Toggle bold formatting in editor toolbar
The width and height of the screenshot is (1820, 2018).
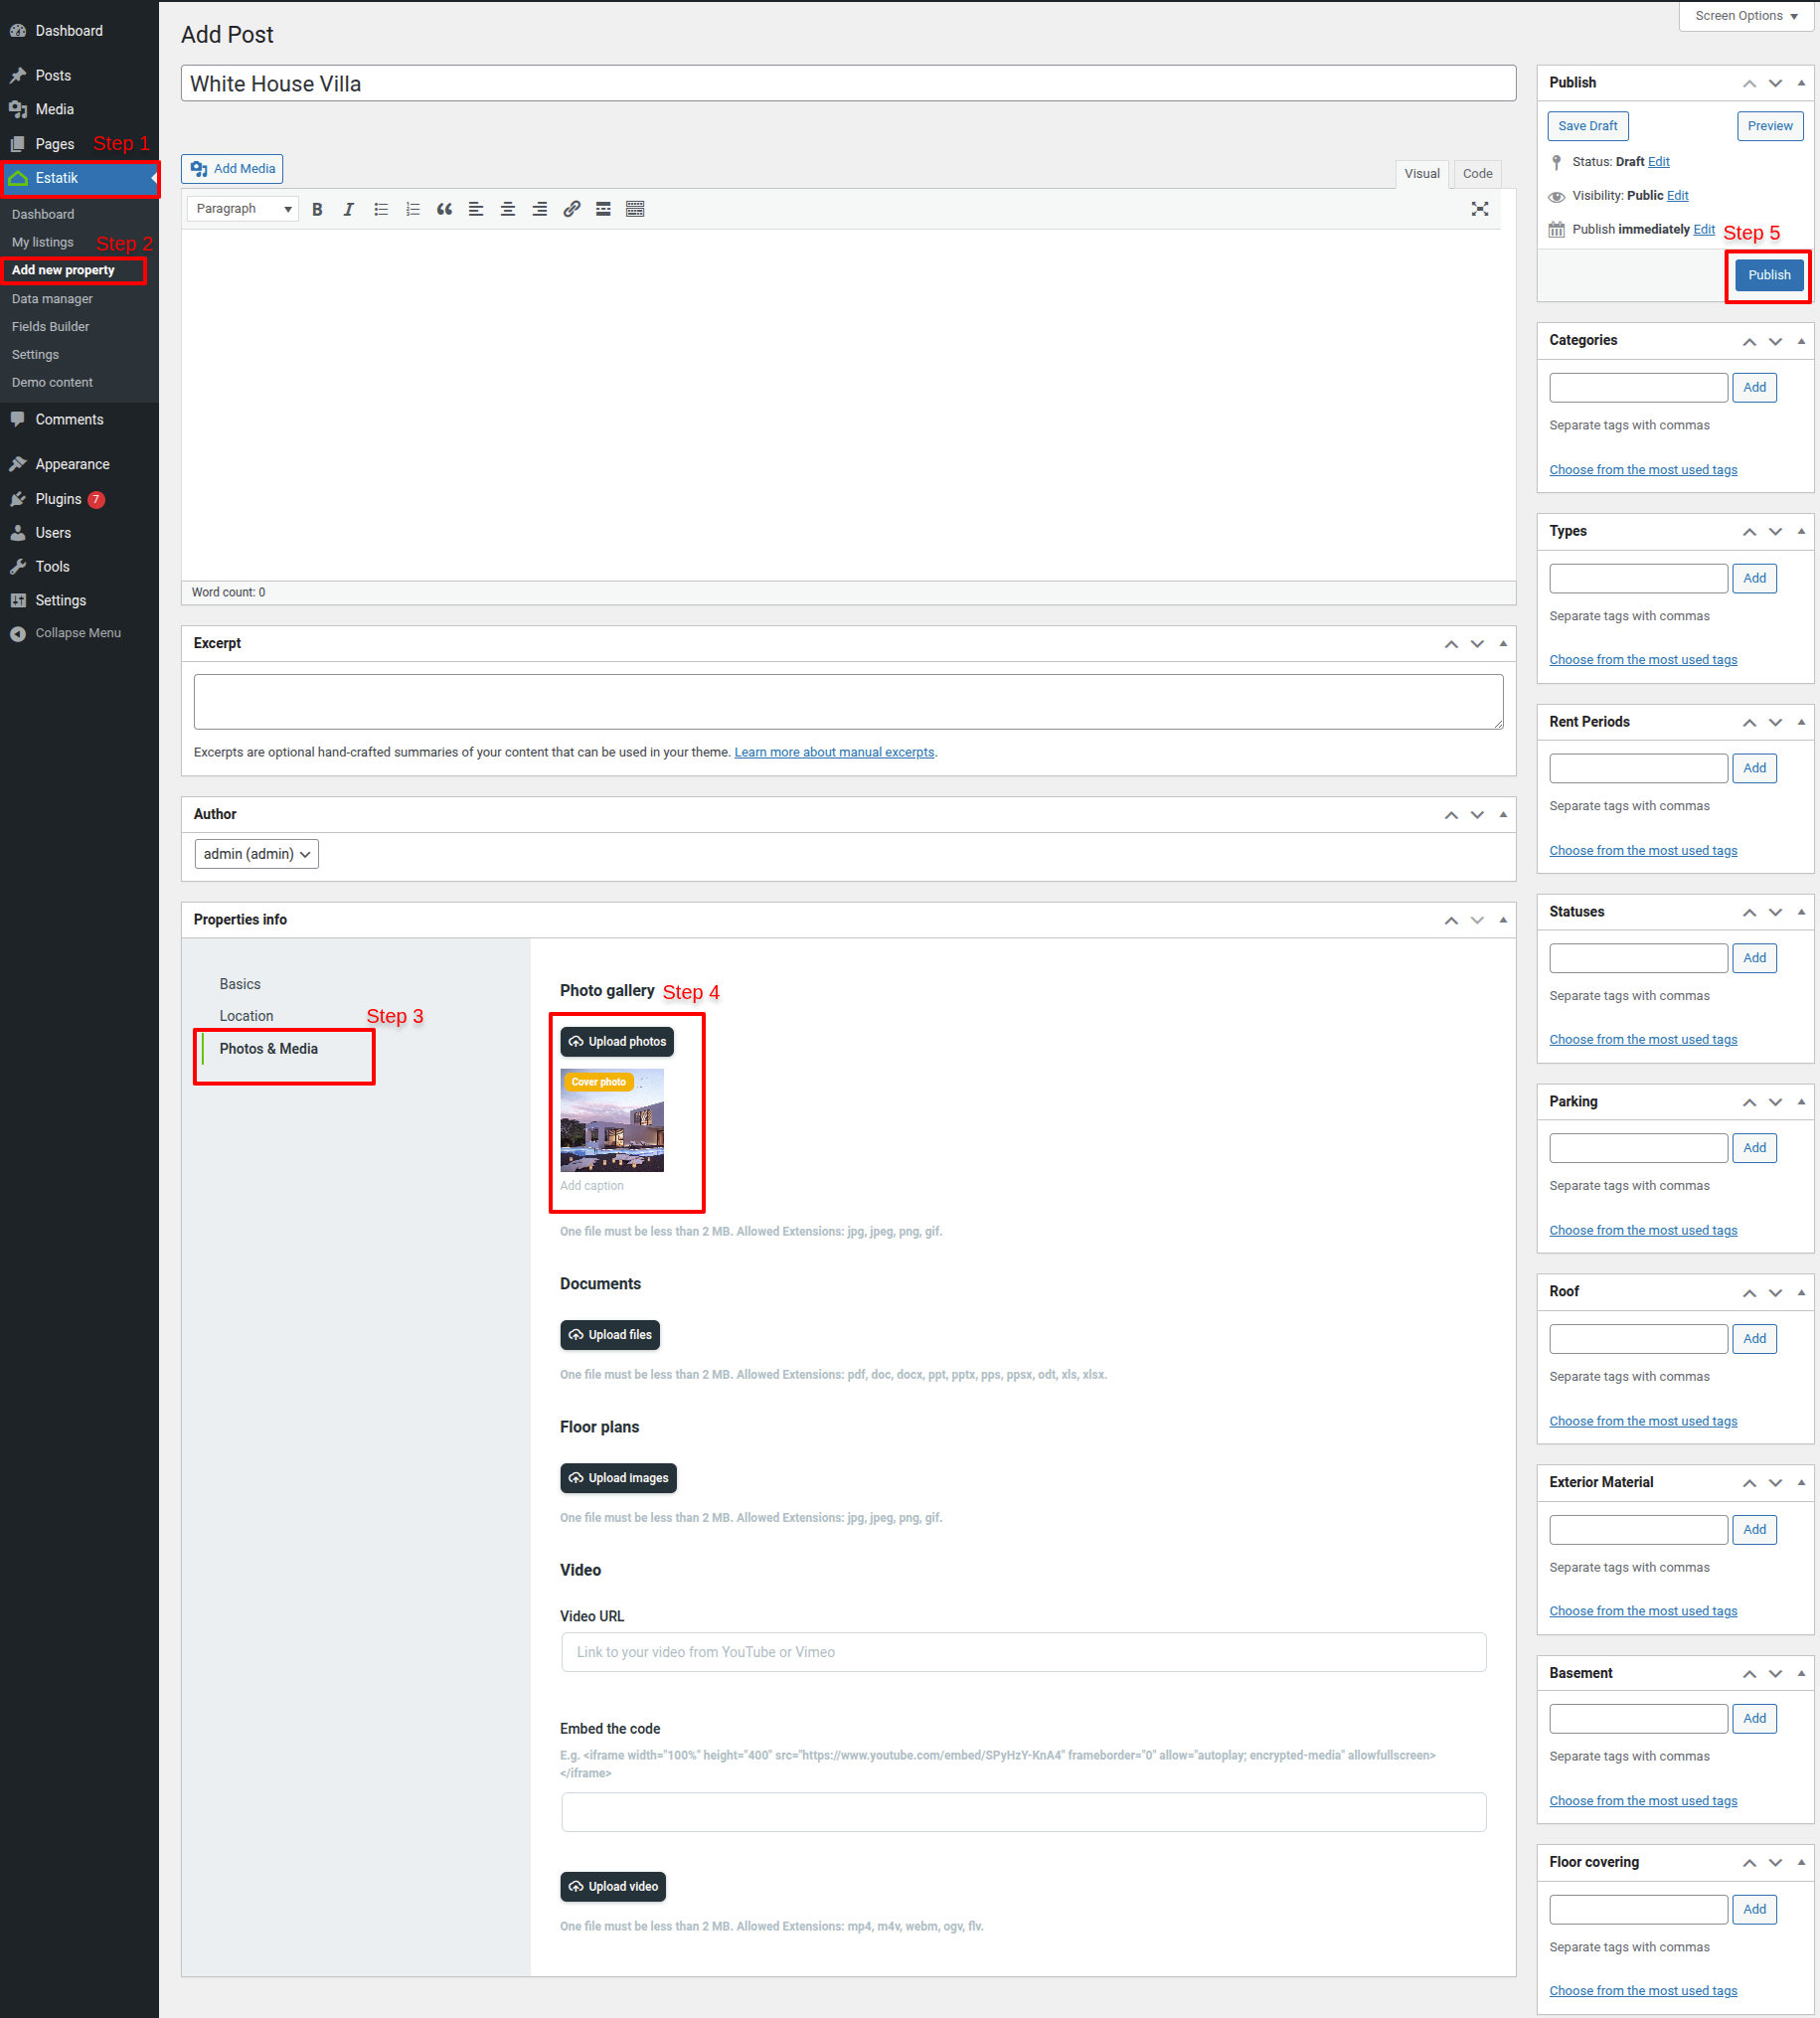tap(317, 209)
